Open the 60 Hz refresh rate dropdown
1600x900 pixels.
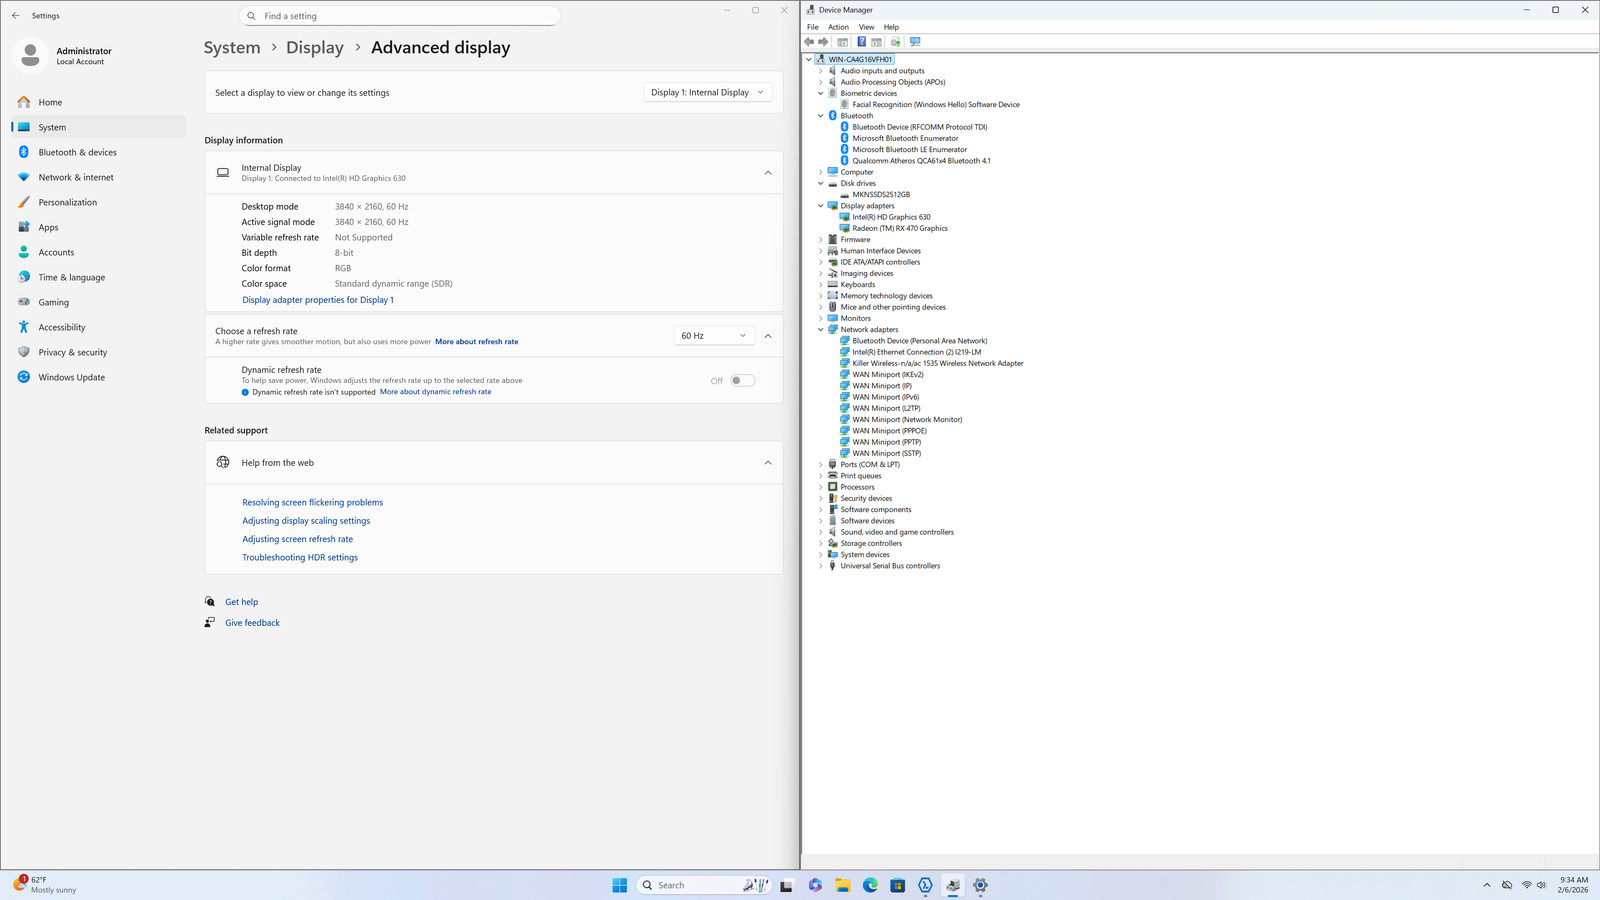point(714,336)
